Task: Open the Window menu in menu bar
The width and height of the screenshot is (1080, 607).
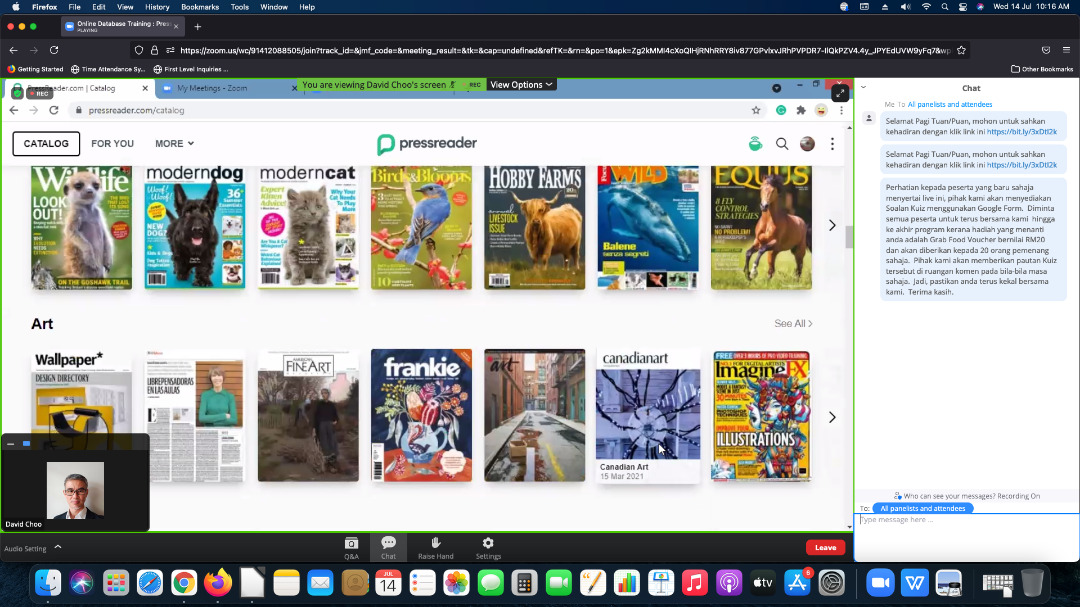Action: point(273,7)
